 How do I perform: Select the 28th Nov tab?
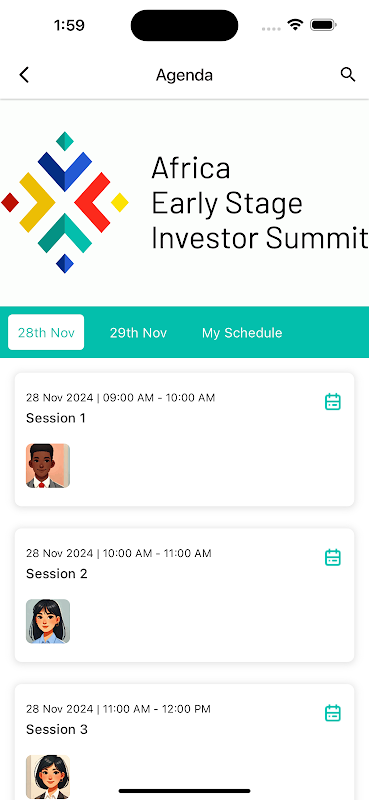click(46, 332)
